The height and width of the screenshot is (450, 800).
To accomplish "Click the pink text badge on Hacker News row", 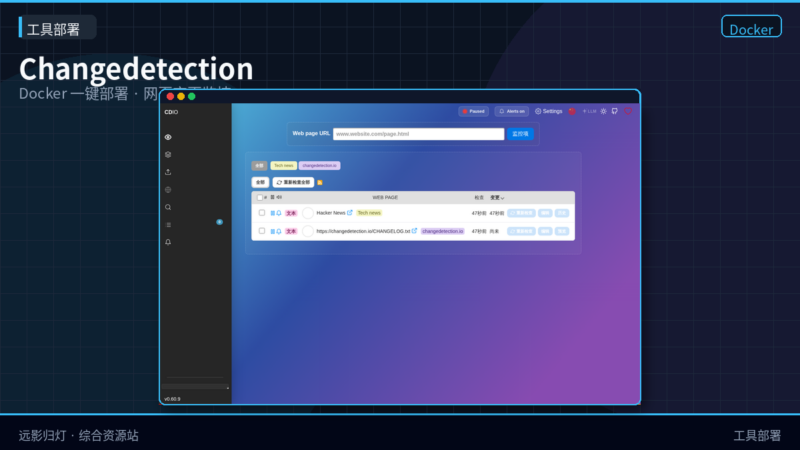I will 291,213.
